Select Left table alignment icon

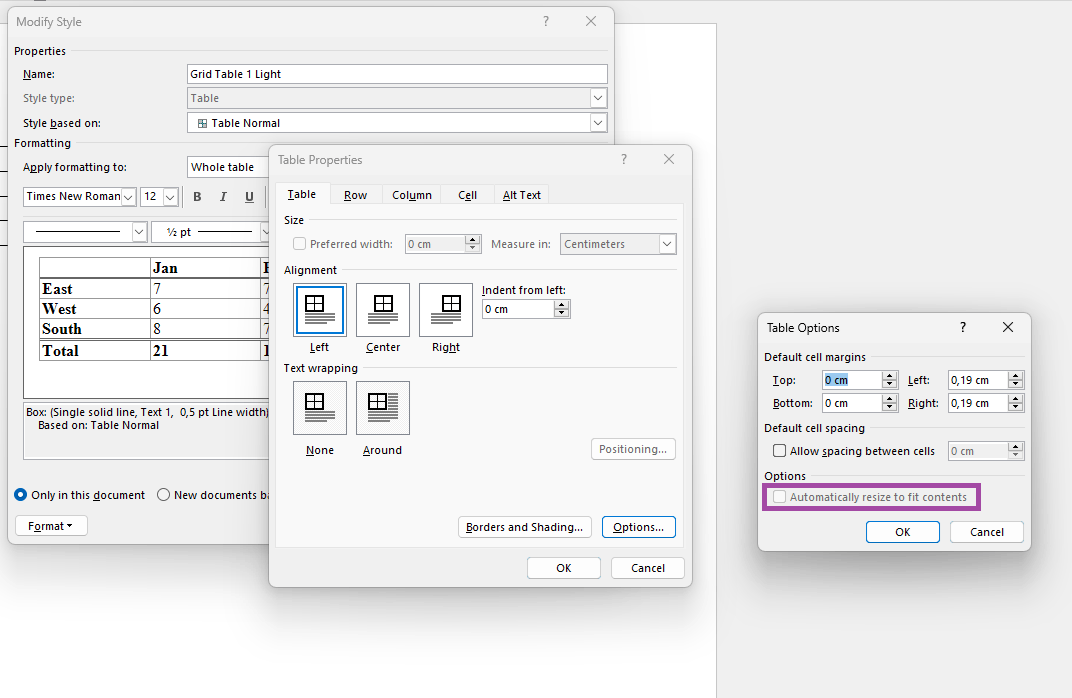point(319,310)
